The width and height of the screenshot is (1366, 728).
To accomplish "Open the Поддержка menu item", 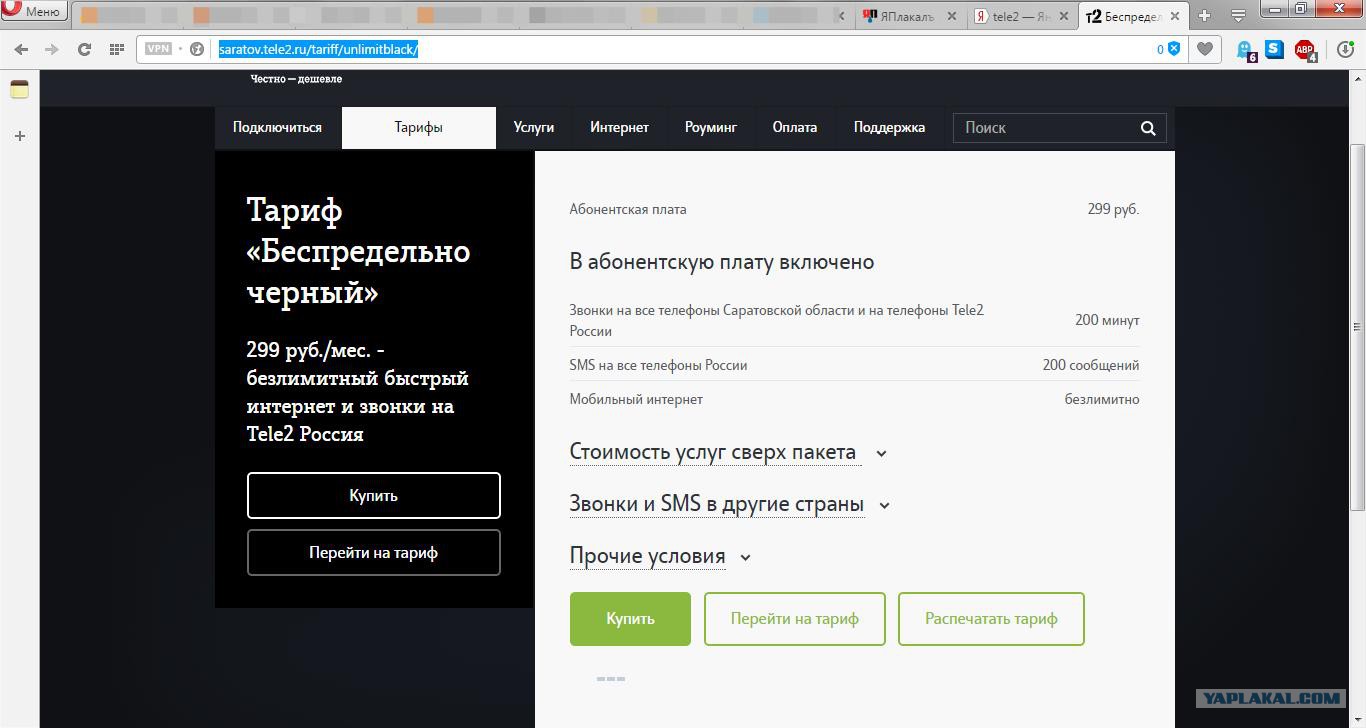I will (889, 128).
